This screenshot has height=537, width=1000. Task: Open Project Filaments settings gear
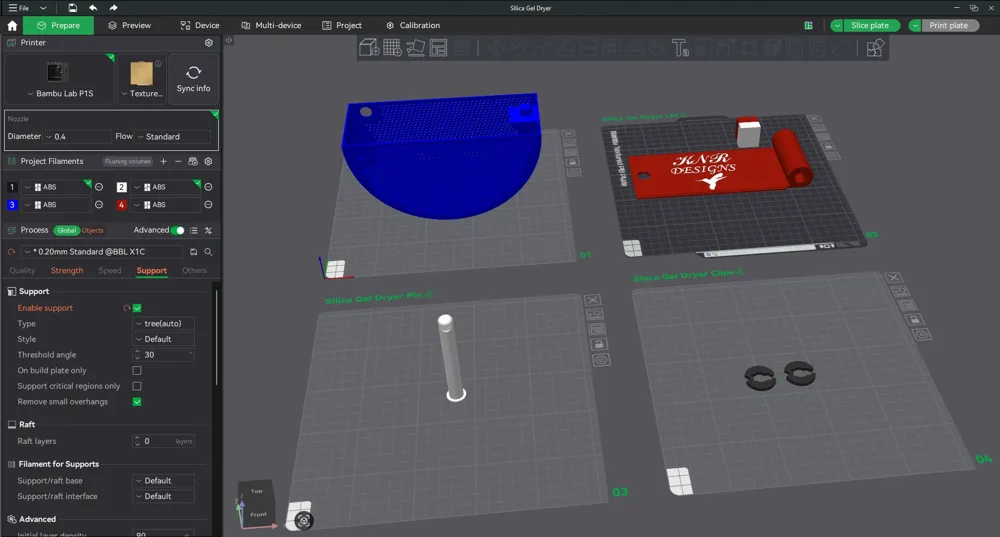[x=208, y=161]
